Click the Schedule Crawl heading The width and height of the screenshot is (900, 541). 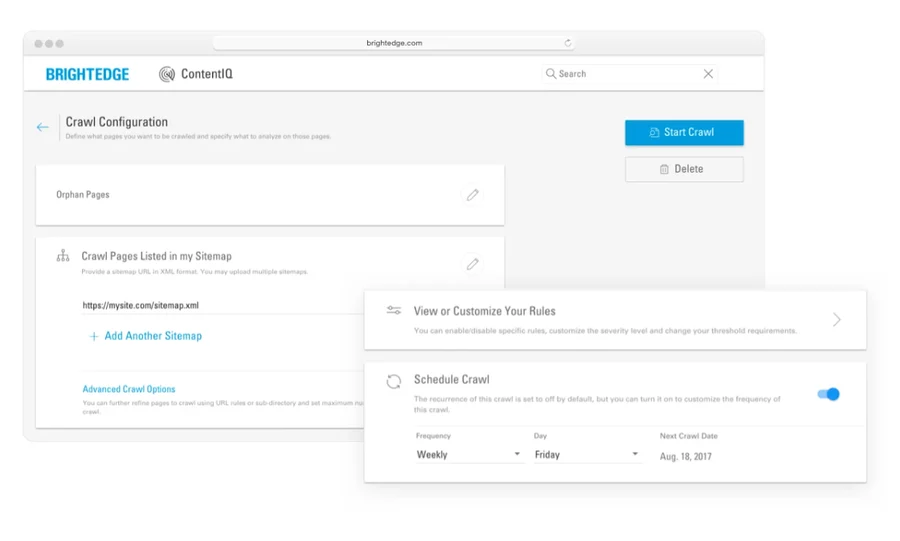tap(452, 379)
